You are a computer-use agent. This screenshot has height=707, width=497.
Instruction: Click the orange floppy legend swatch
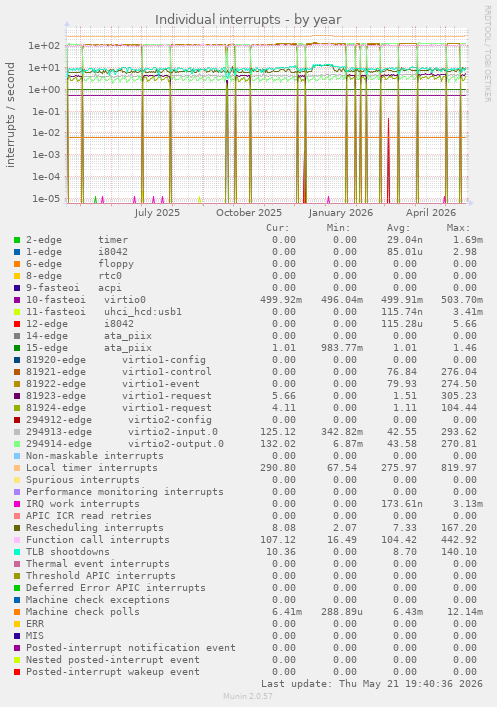[17, 264]
